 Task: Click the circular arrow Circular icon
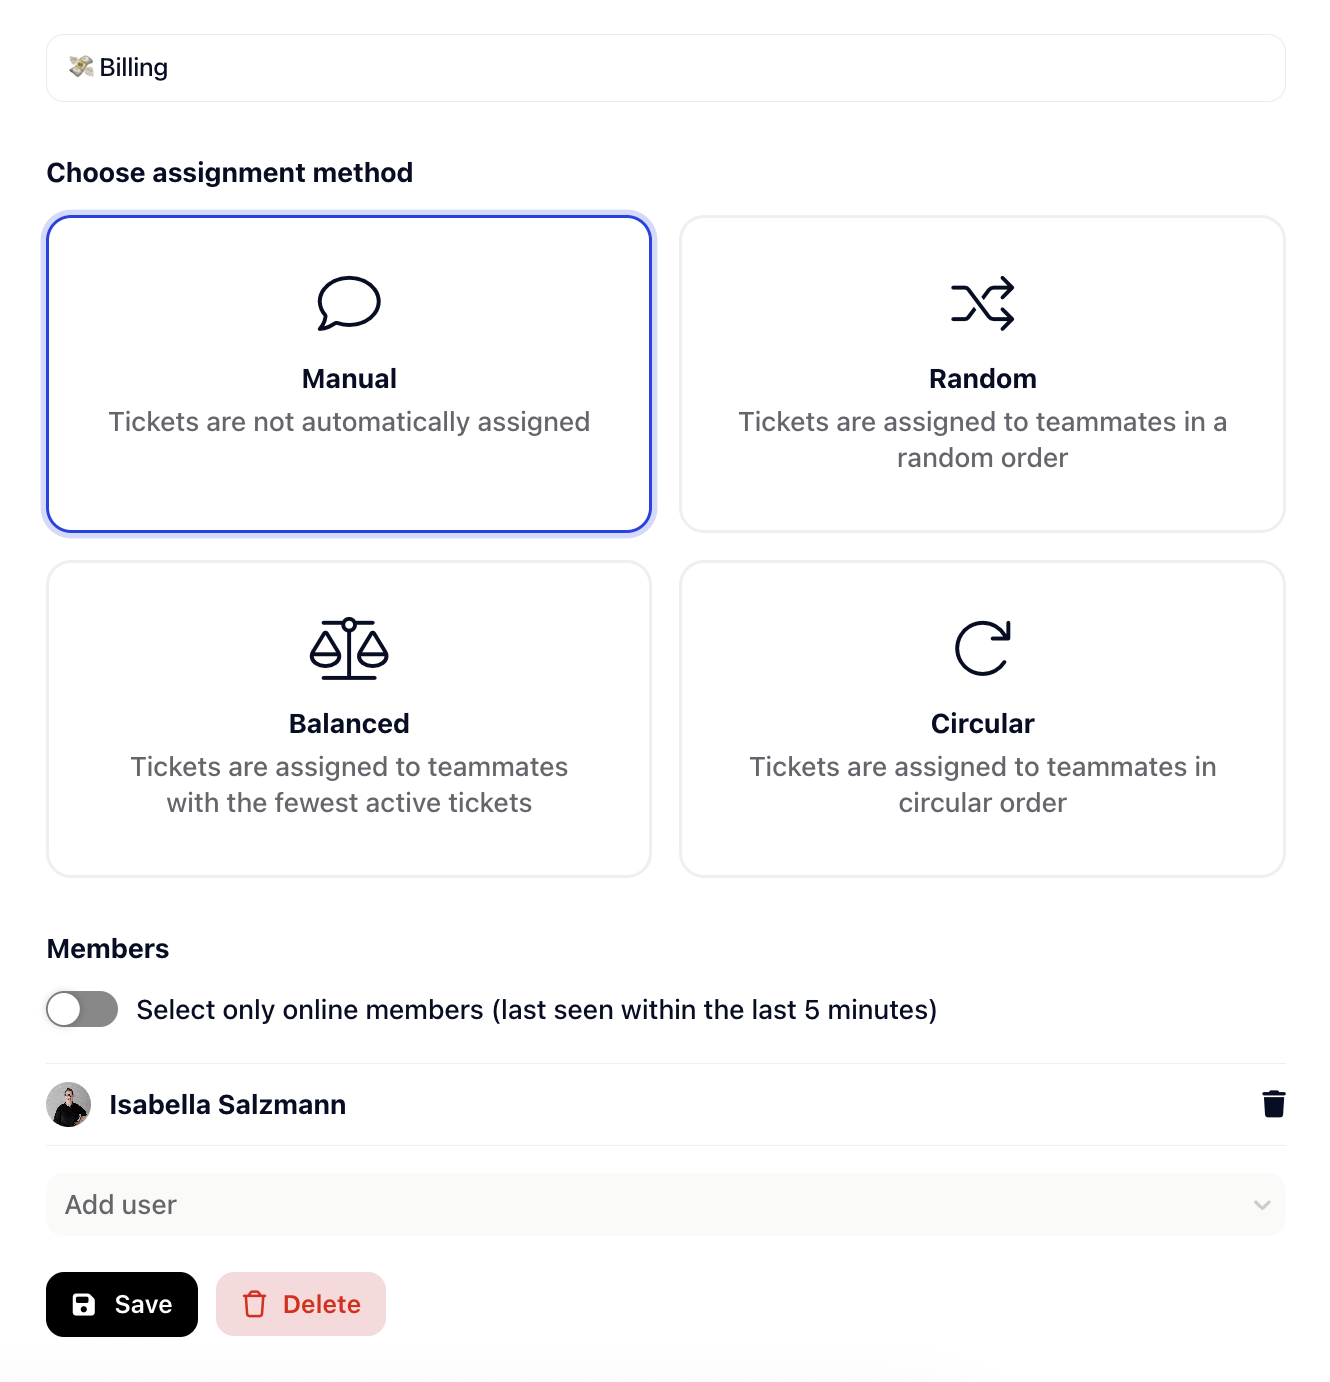[x=982, y=648]
